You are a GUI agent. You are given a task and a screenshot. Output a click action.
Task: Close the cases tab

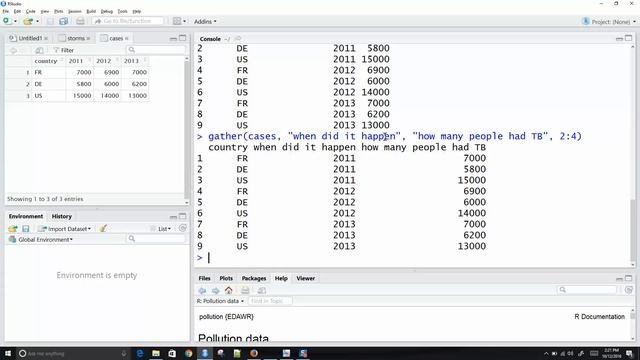pyautogui.click(x=127, y=38)
